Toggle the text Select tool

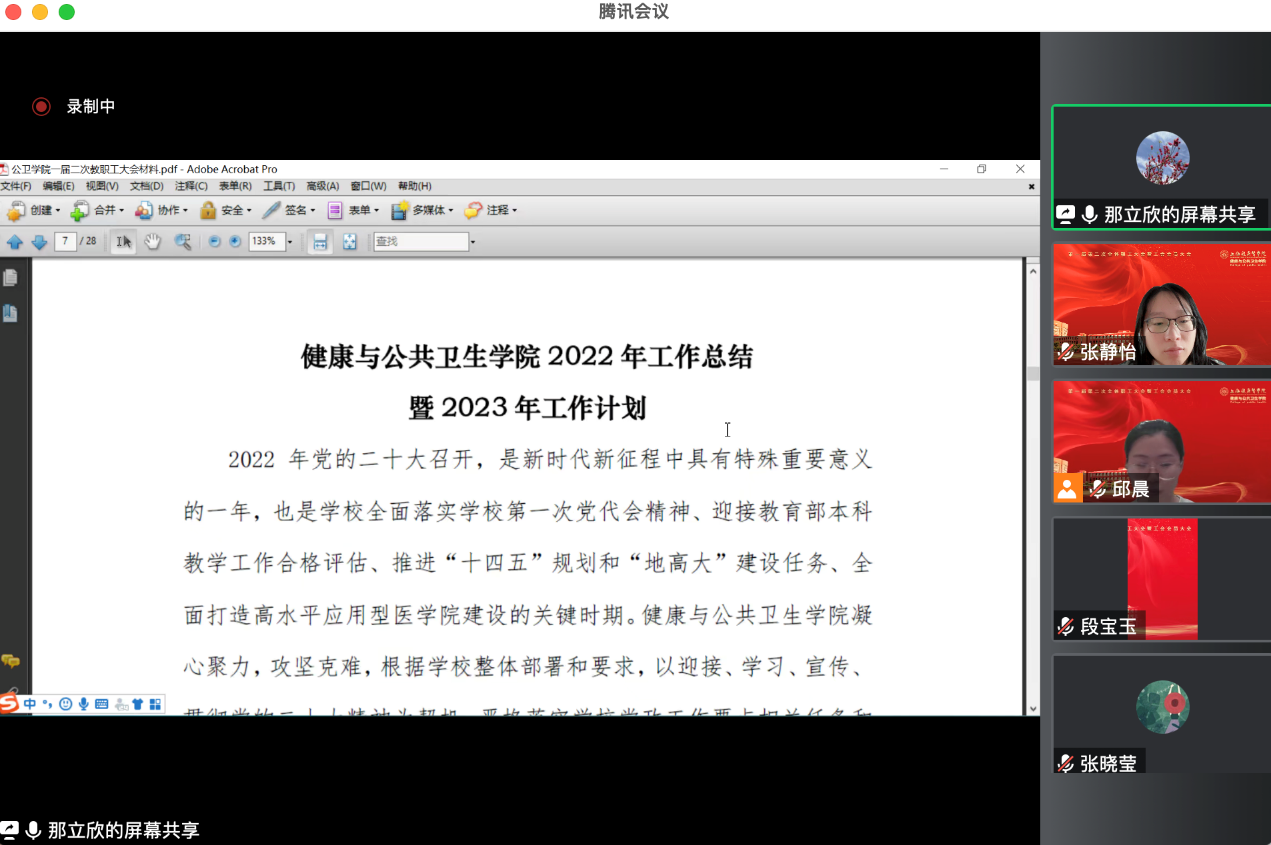click(x=123, y=241)
